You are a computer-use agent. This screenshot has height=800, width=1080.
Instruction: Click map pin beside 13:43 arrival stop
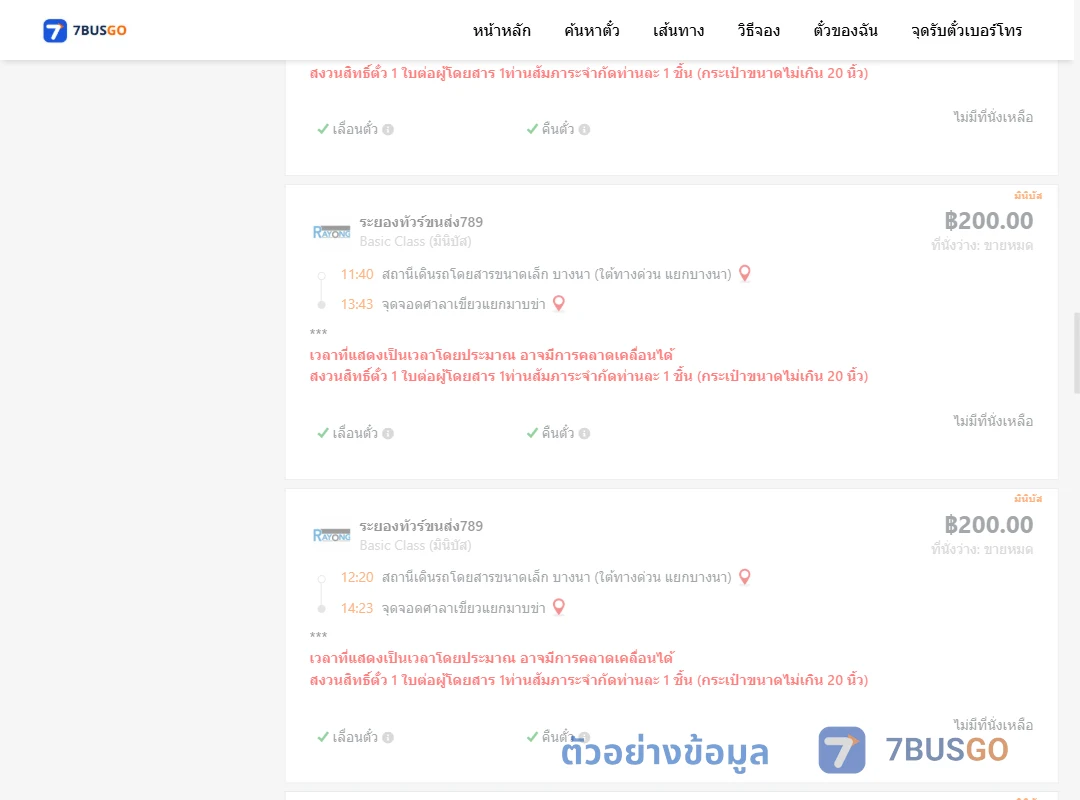point(559,303)
